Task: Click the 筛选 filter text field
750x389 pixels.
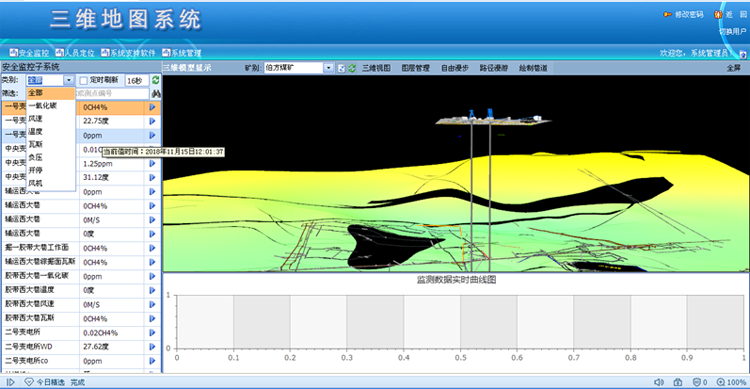Action: coord(112,93)
